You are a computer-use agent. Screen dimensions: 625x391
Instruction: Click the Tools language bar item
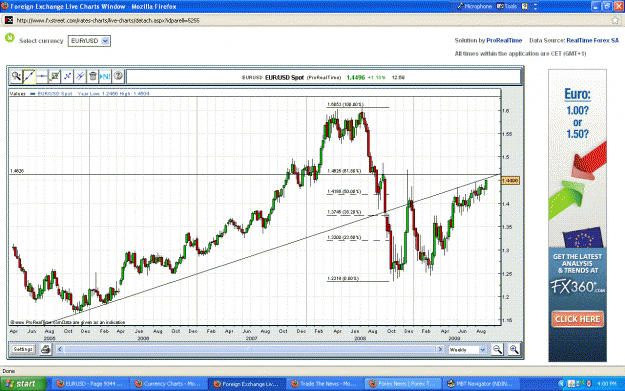[x=507, y=6]
